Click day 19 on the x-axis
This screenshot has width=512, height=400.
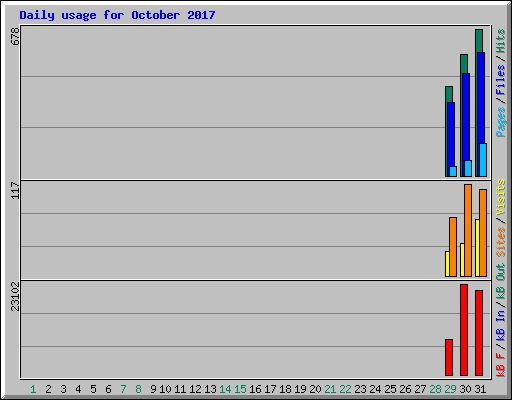coord(300,389)
